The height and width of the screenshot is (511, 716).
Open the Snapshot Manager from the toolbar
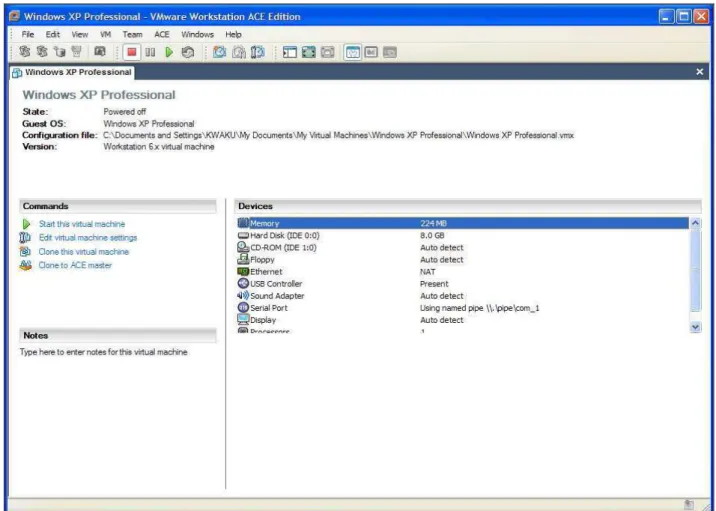(258, 53)
